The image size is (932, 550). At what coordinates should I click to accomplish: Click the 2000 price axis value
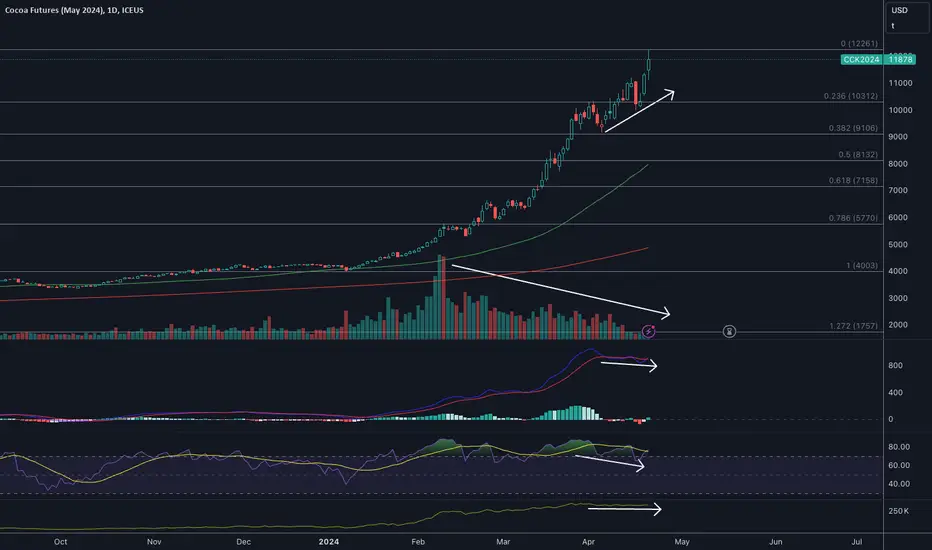click(898, 325)
